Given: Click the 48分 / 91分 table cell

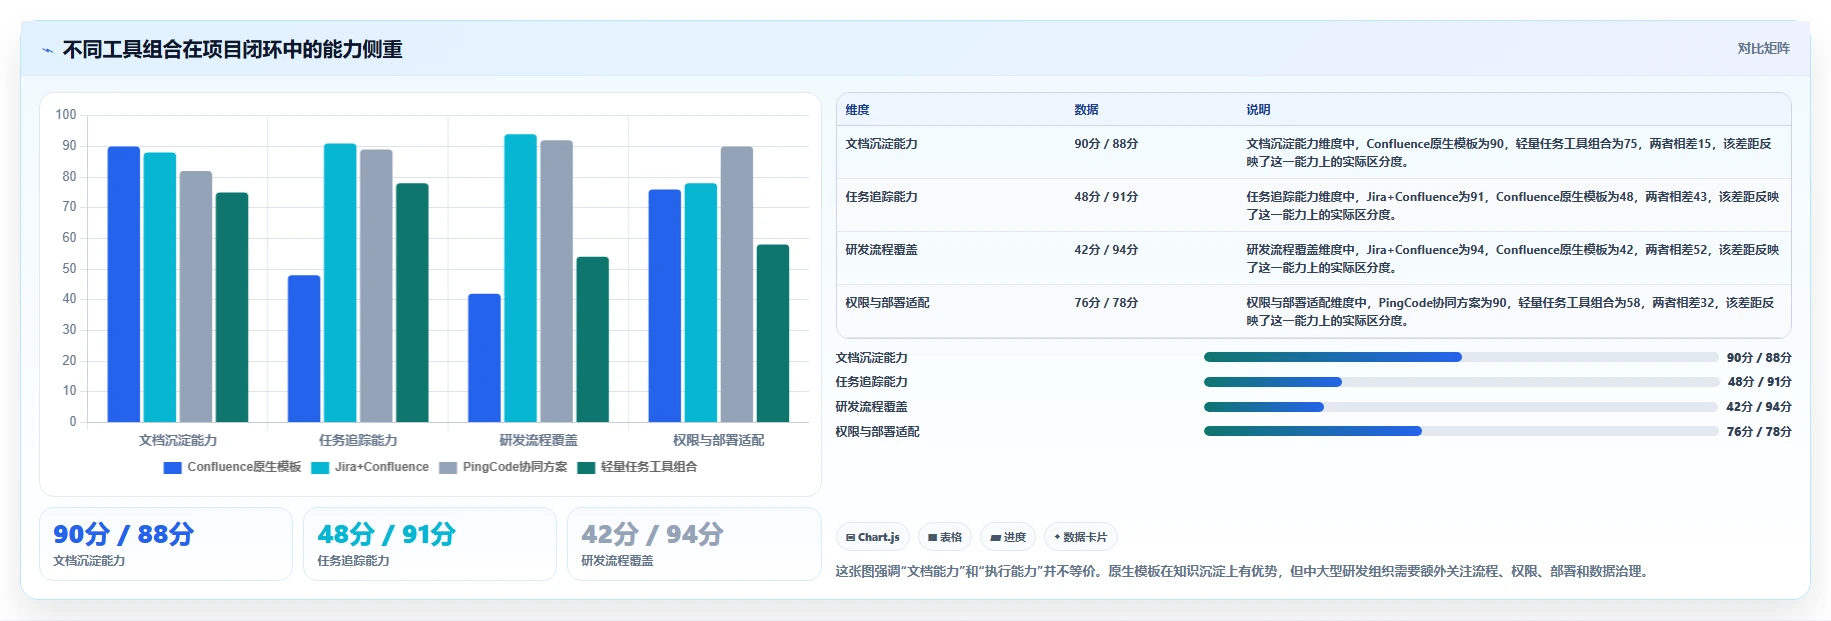Looking at the screenshot, I should point(1106,197).
